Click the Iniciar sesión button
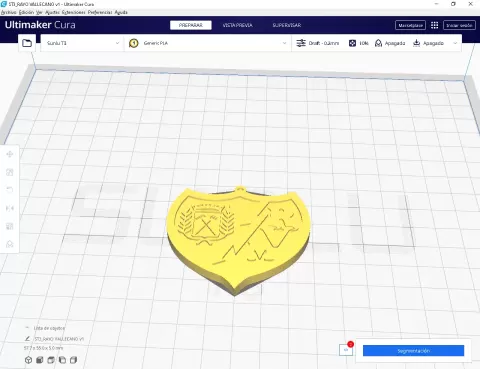This screenshot has width=480, height=369. pyautogui.click(x=459, y=25)
